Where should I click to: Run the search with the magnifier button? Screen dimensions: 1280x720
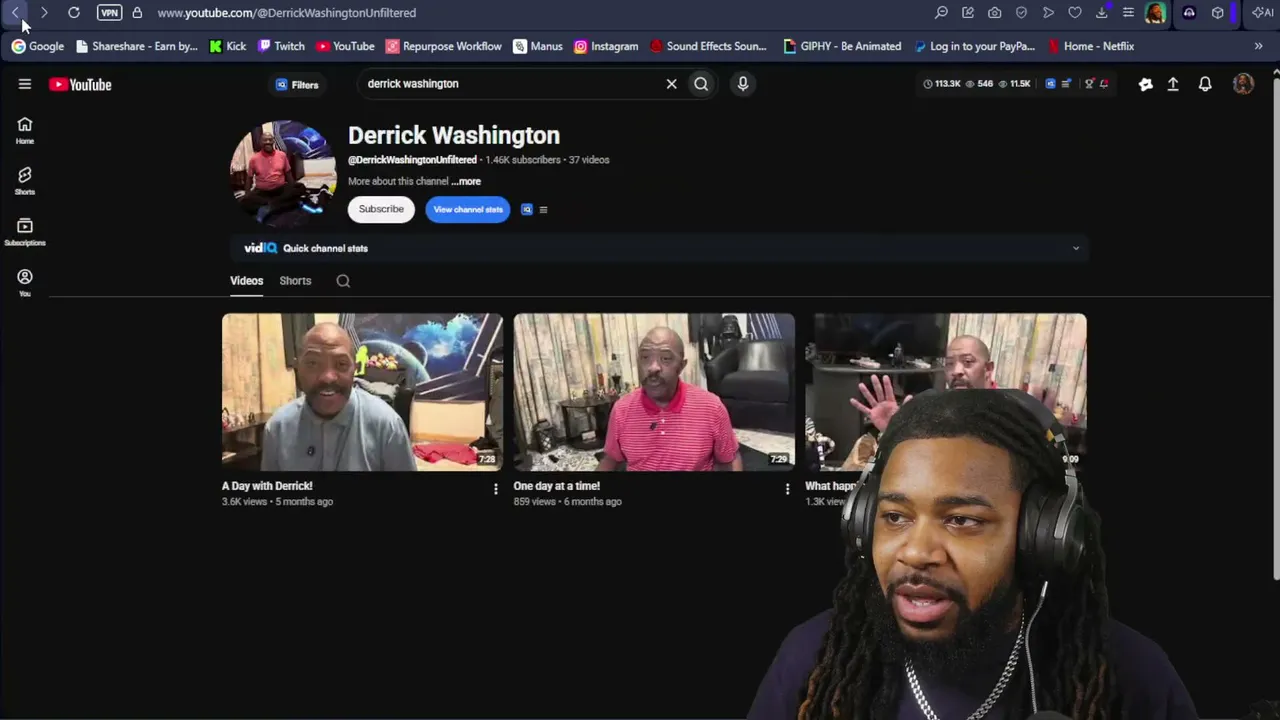(701, 84)
